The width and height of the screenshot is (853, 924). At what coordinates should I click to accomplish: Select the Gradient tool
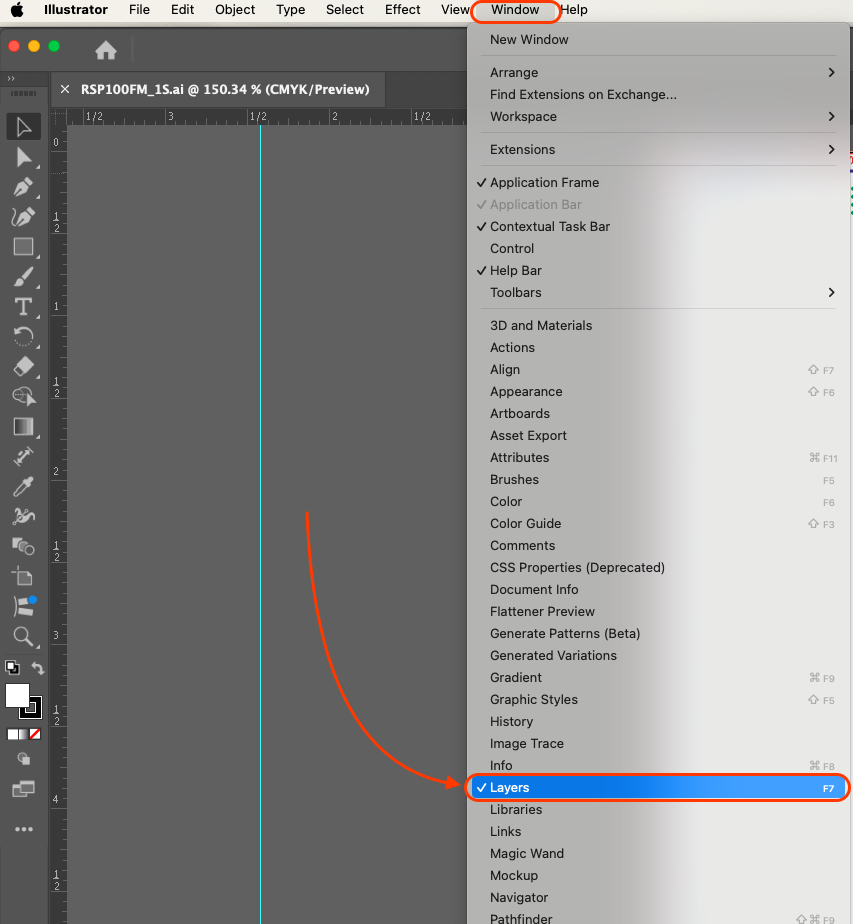click(24, 427)
